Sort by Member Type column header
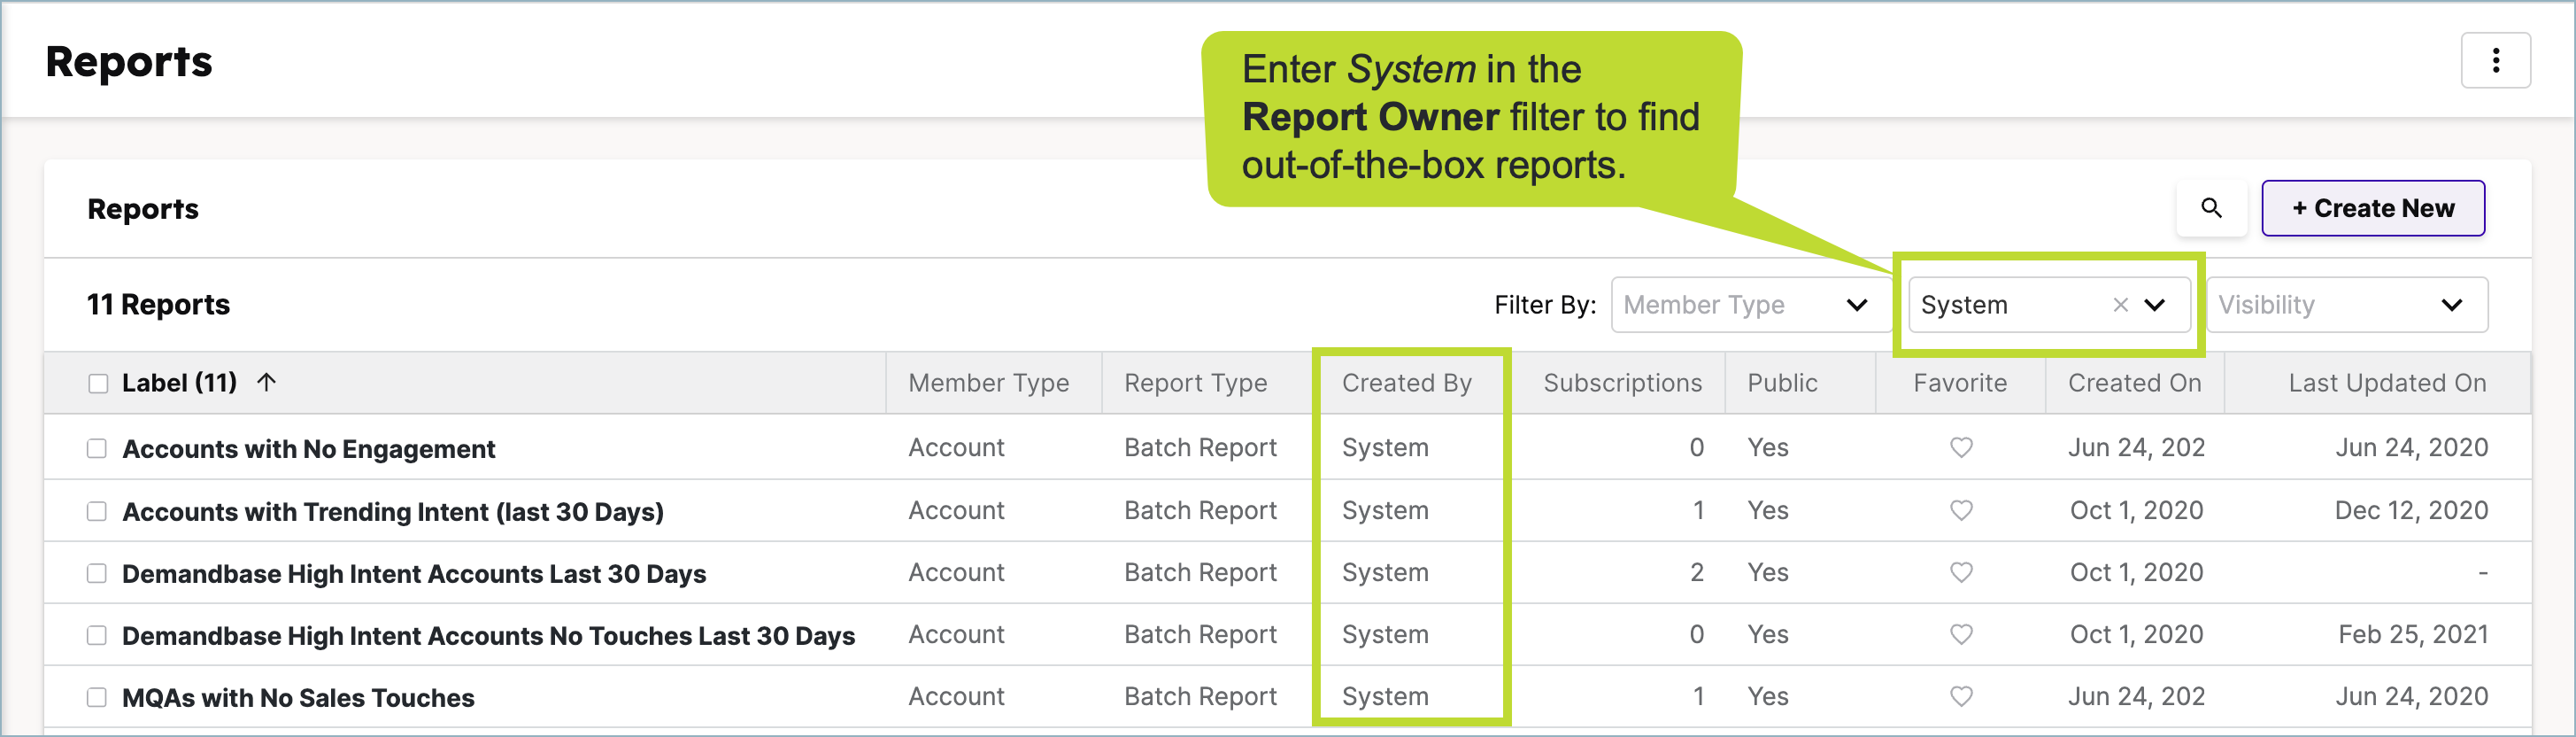2576x737 pixels. [x=988, y=383]
